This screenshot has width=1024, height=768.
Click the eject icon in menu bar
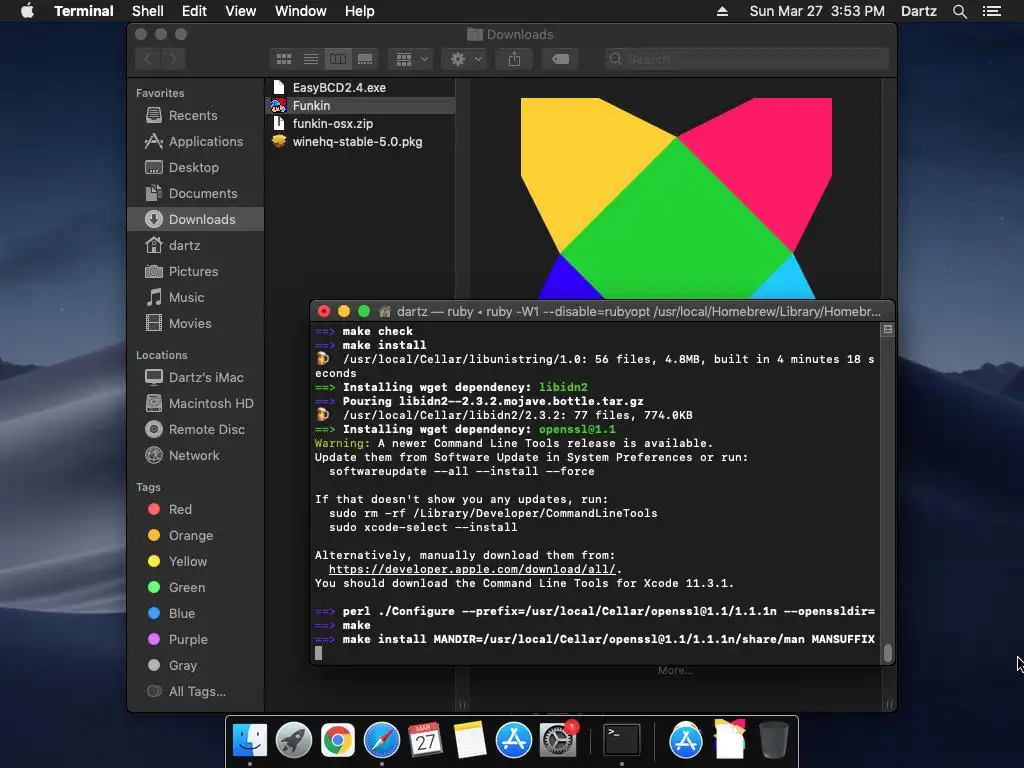tap(722, 11)
